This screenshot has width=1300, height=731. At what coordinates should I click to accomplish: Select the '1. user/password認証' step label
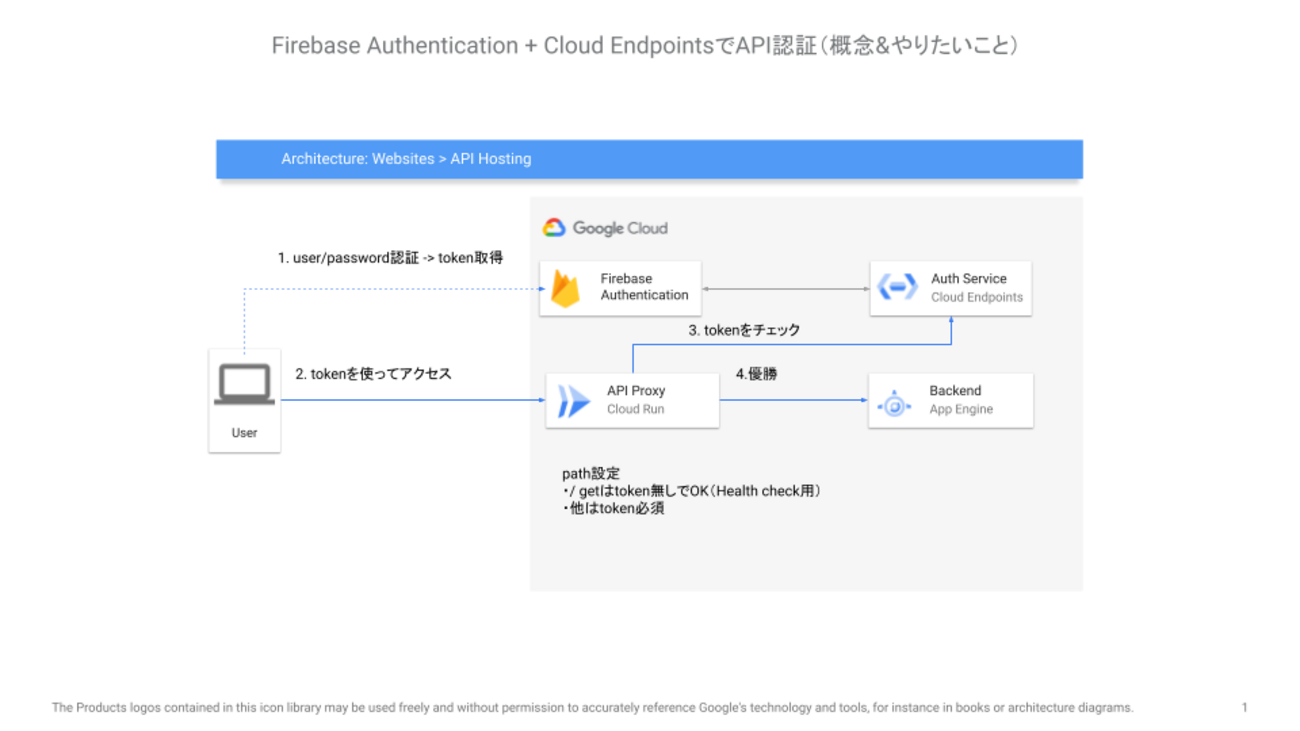click(348, 258)
